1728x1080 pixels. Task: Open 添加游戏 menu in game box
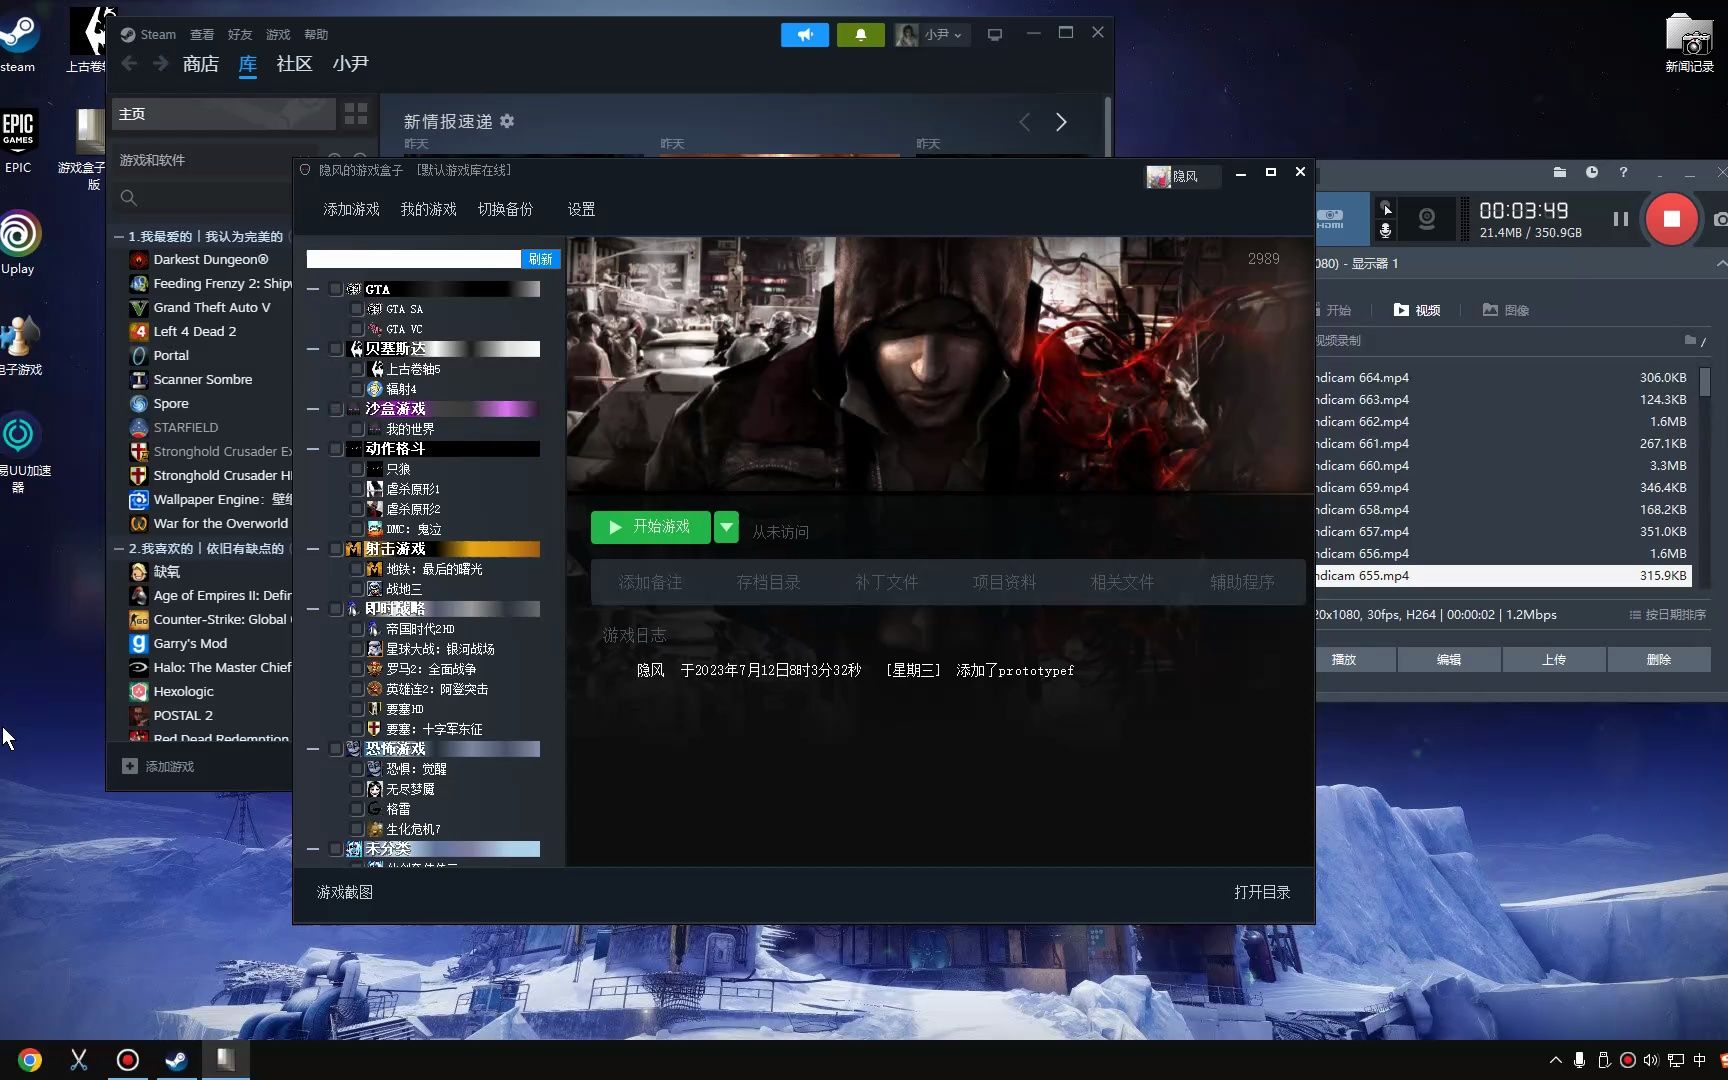(351, 209)
